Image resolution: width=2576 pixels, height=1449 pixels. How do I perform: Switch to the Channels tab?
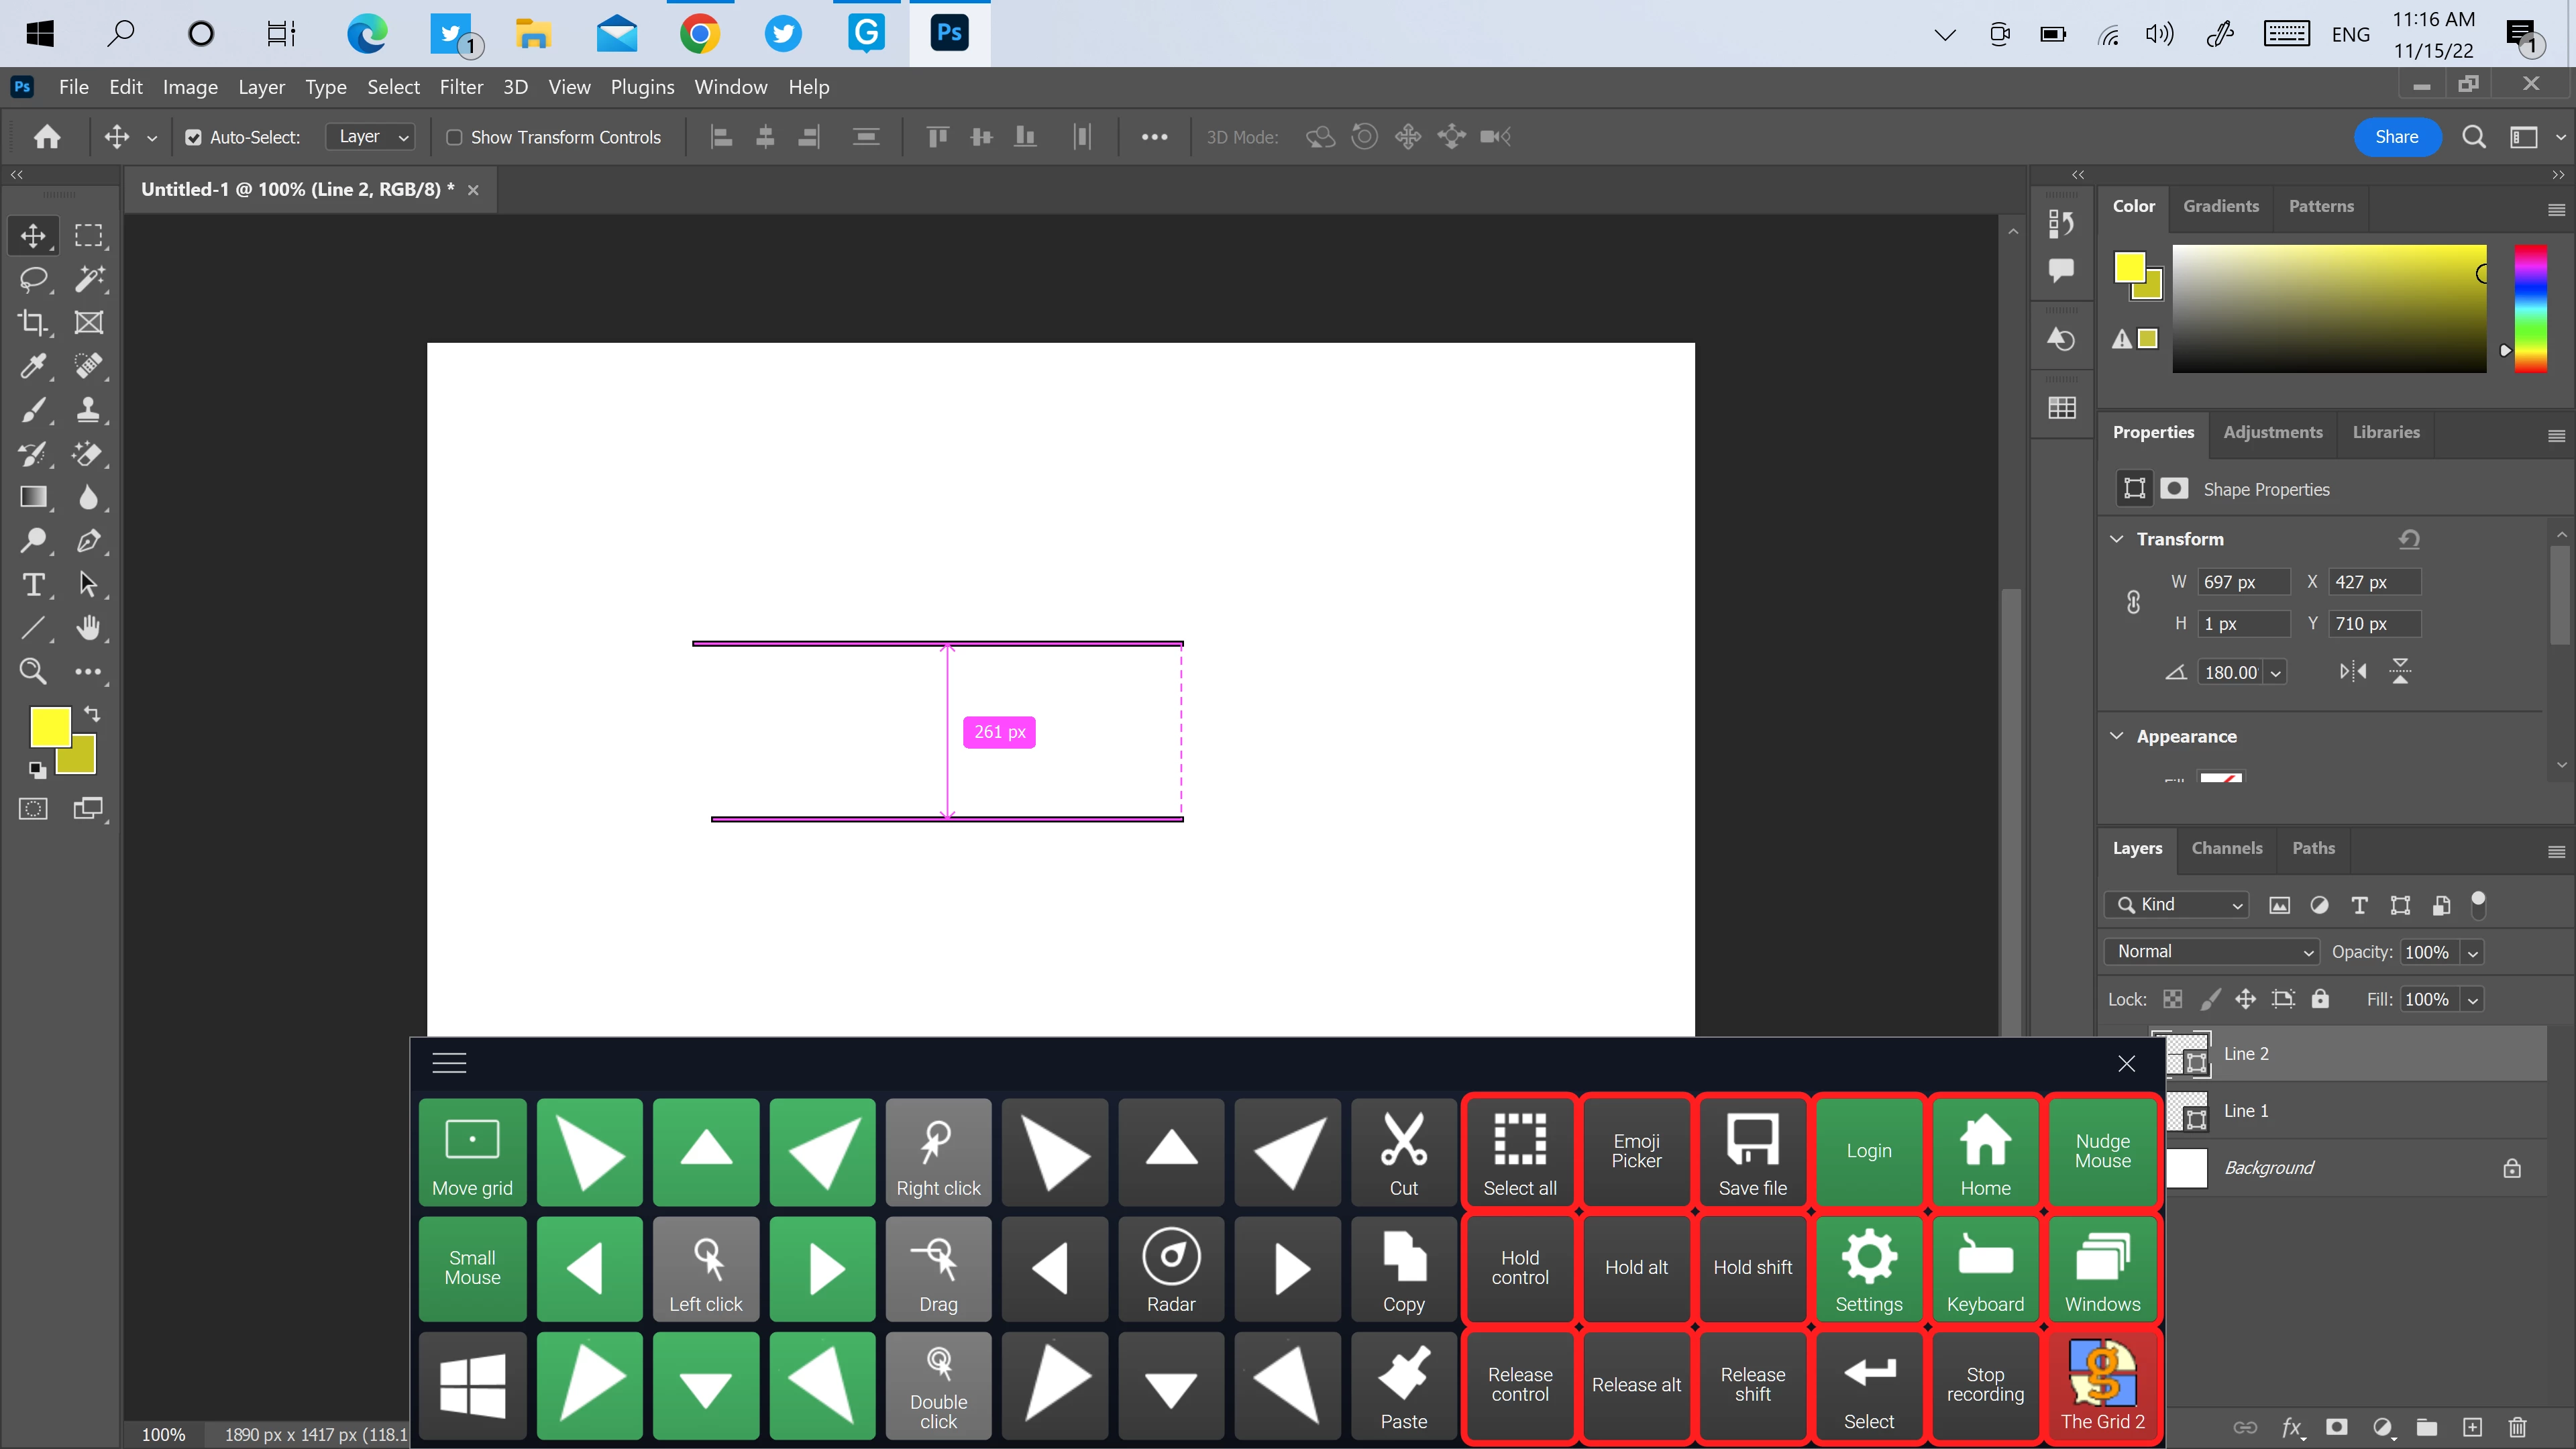click(2226, 848)
